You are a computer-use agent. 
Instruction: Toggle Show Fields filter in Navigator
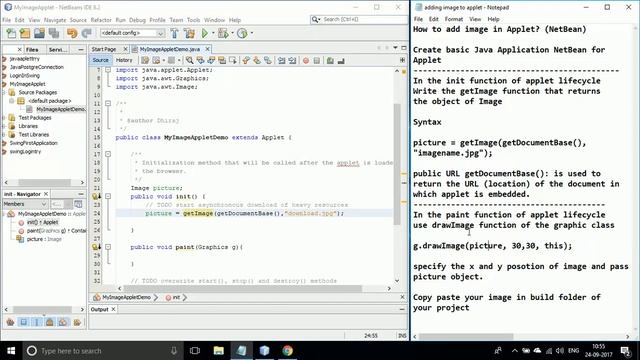pos(24,322)
